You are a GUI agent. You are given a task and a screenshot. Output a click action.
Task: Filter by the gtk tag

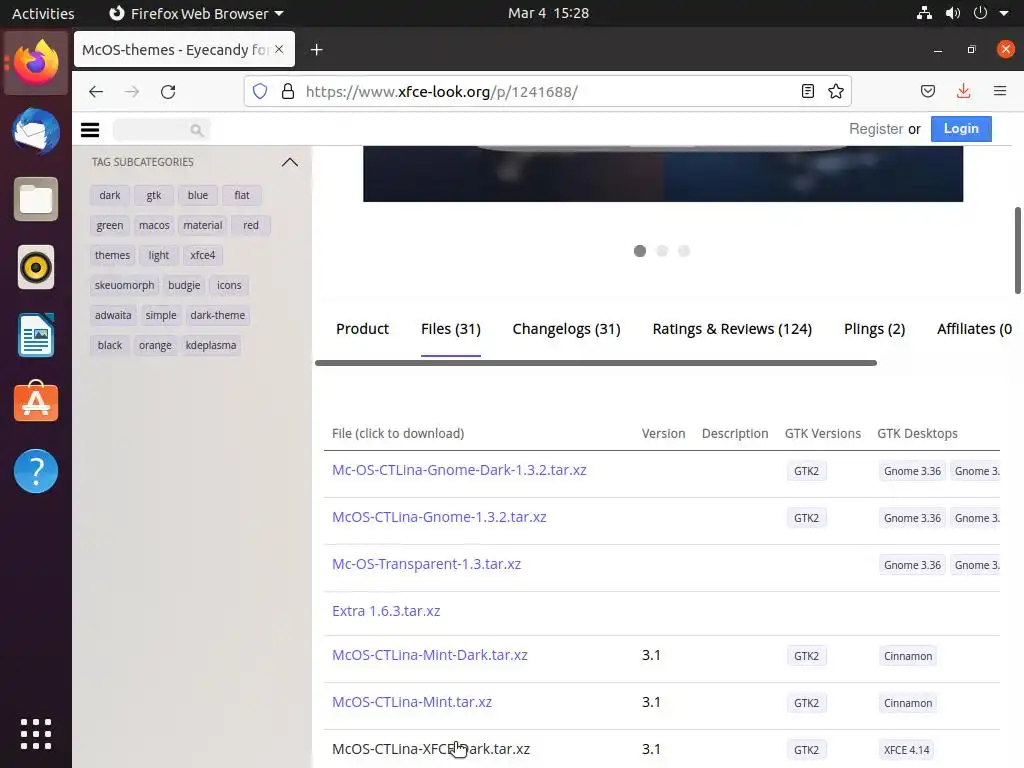153,195
